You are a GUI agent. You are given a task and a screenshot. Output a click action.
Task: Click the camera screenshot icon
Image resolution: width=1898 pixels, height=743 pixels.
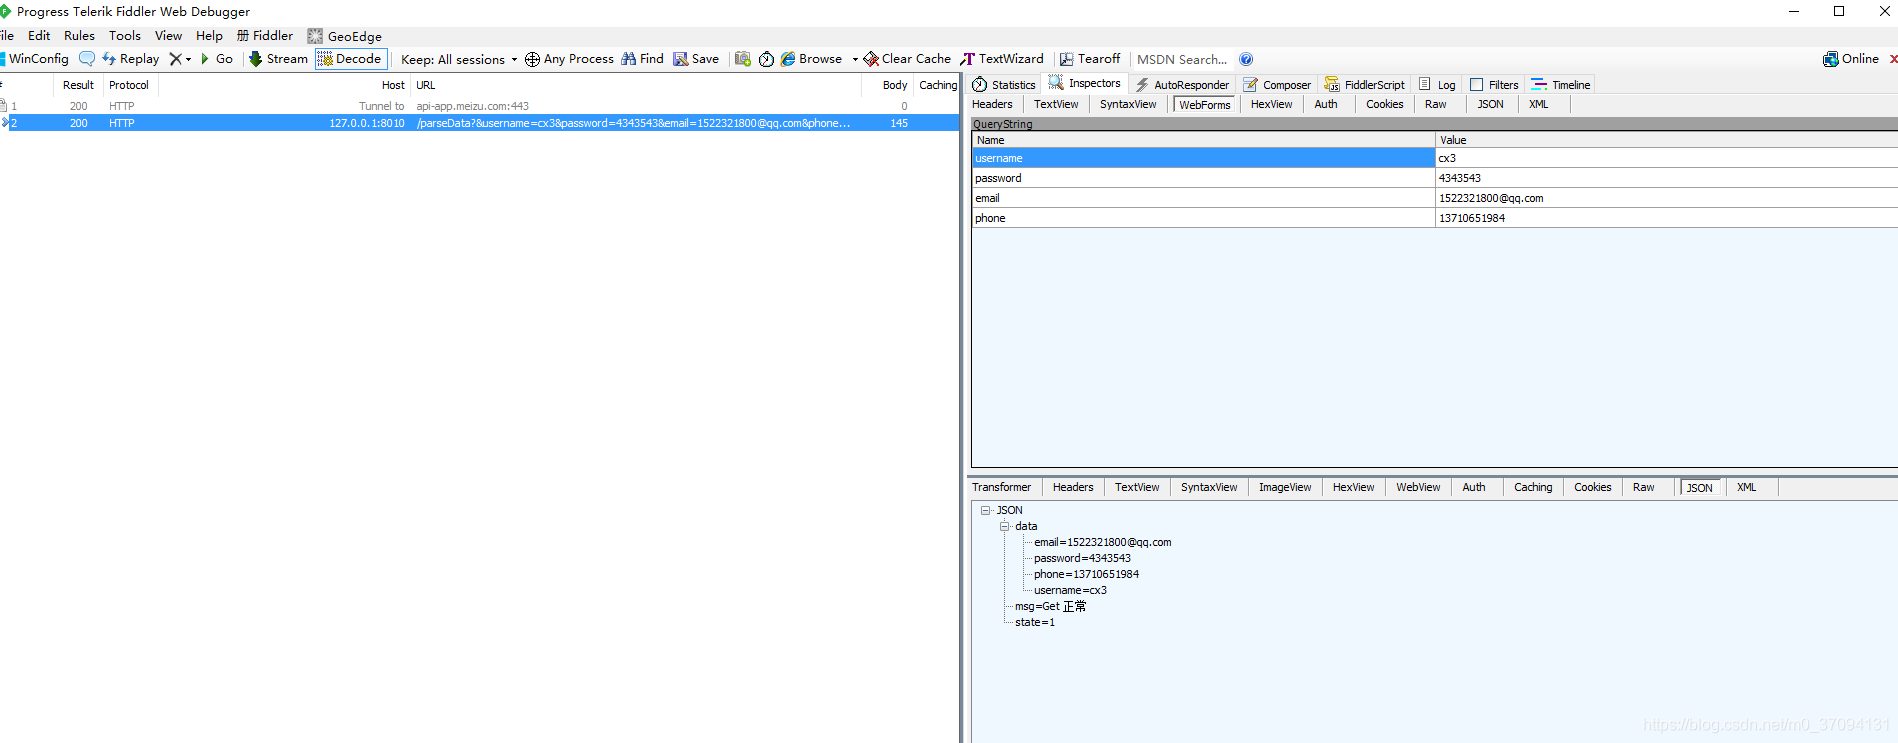(743, 59)
